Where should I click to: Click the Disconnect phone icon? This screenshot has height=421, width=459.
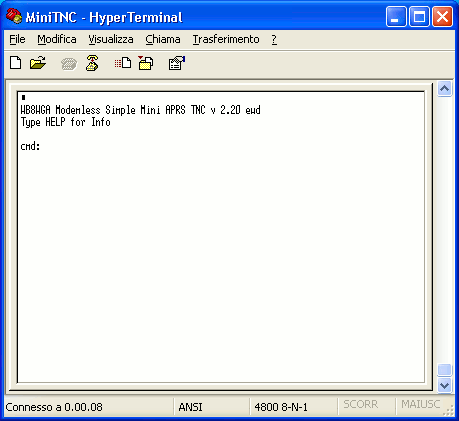click(x=92, y=63)
